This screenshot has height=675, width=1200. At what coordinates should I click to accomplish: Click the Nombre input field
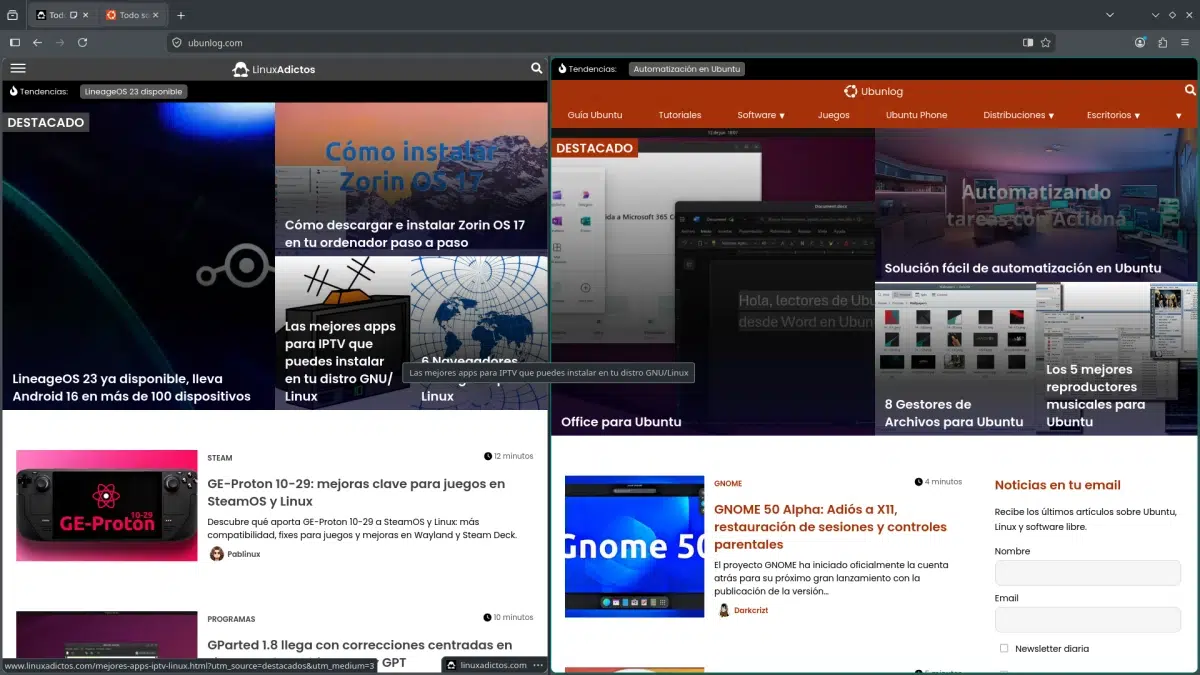coord(1087,573)
